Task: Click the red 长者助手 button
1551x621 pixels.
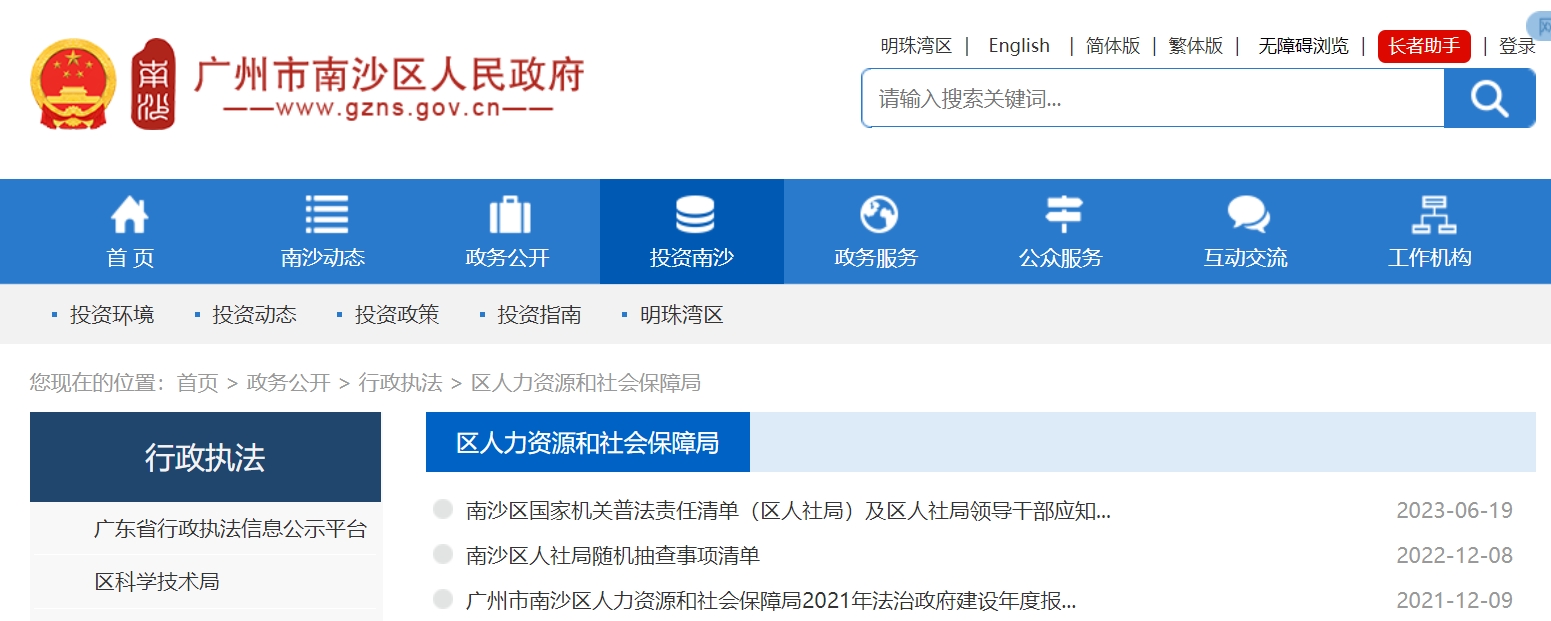Action: (1423, 46)
